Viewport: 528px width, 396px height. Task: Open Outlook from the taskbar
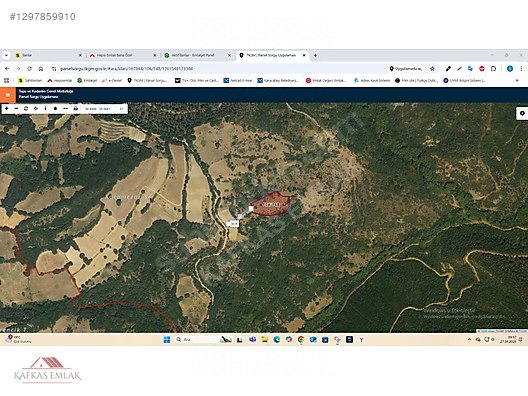click(x=313, y=339)
